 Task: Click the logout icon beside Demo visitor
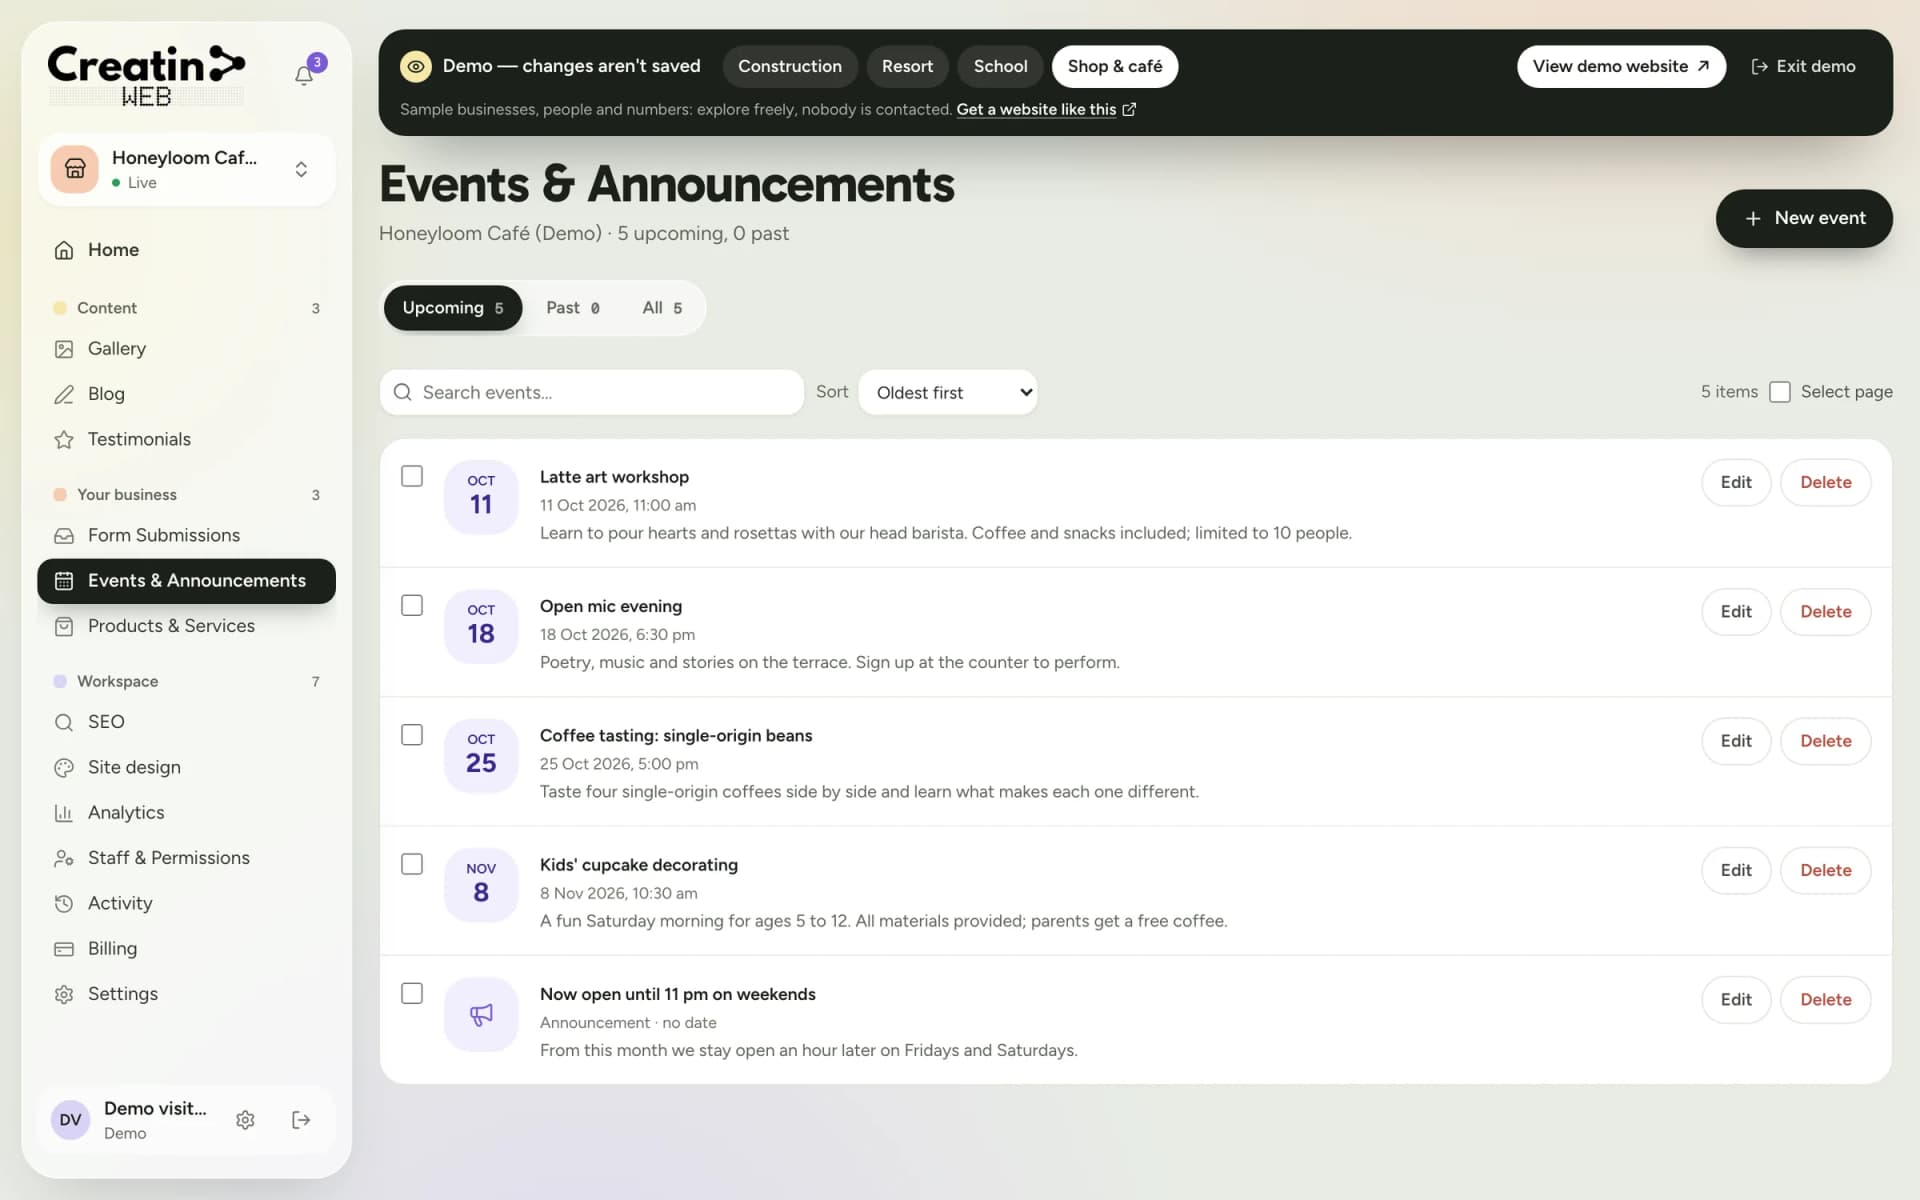coord(301,1120)
